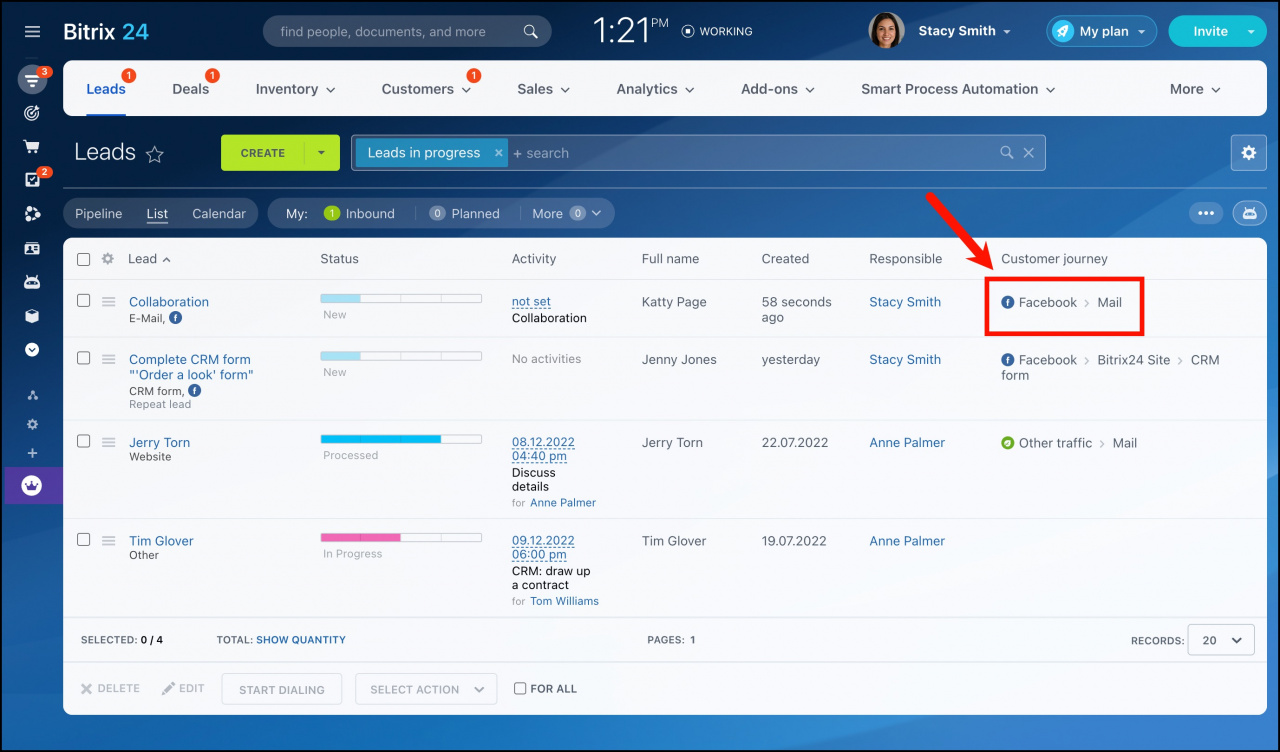Viewport: 1280px width, 752px height.
Task: Open the contact card icon in sidebar
Action: pyautogui.click(x=32, y=248)
